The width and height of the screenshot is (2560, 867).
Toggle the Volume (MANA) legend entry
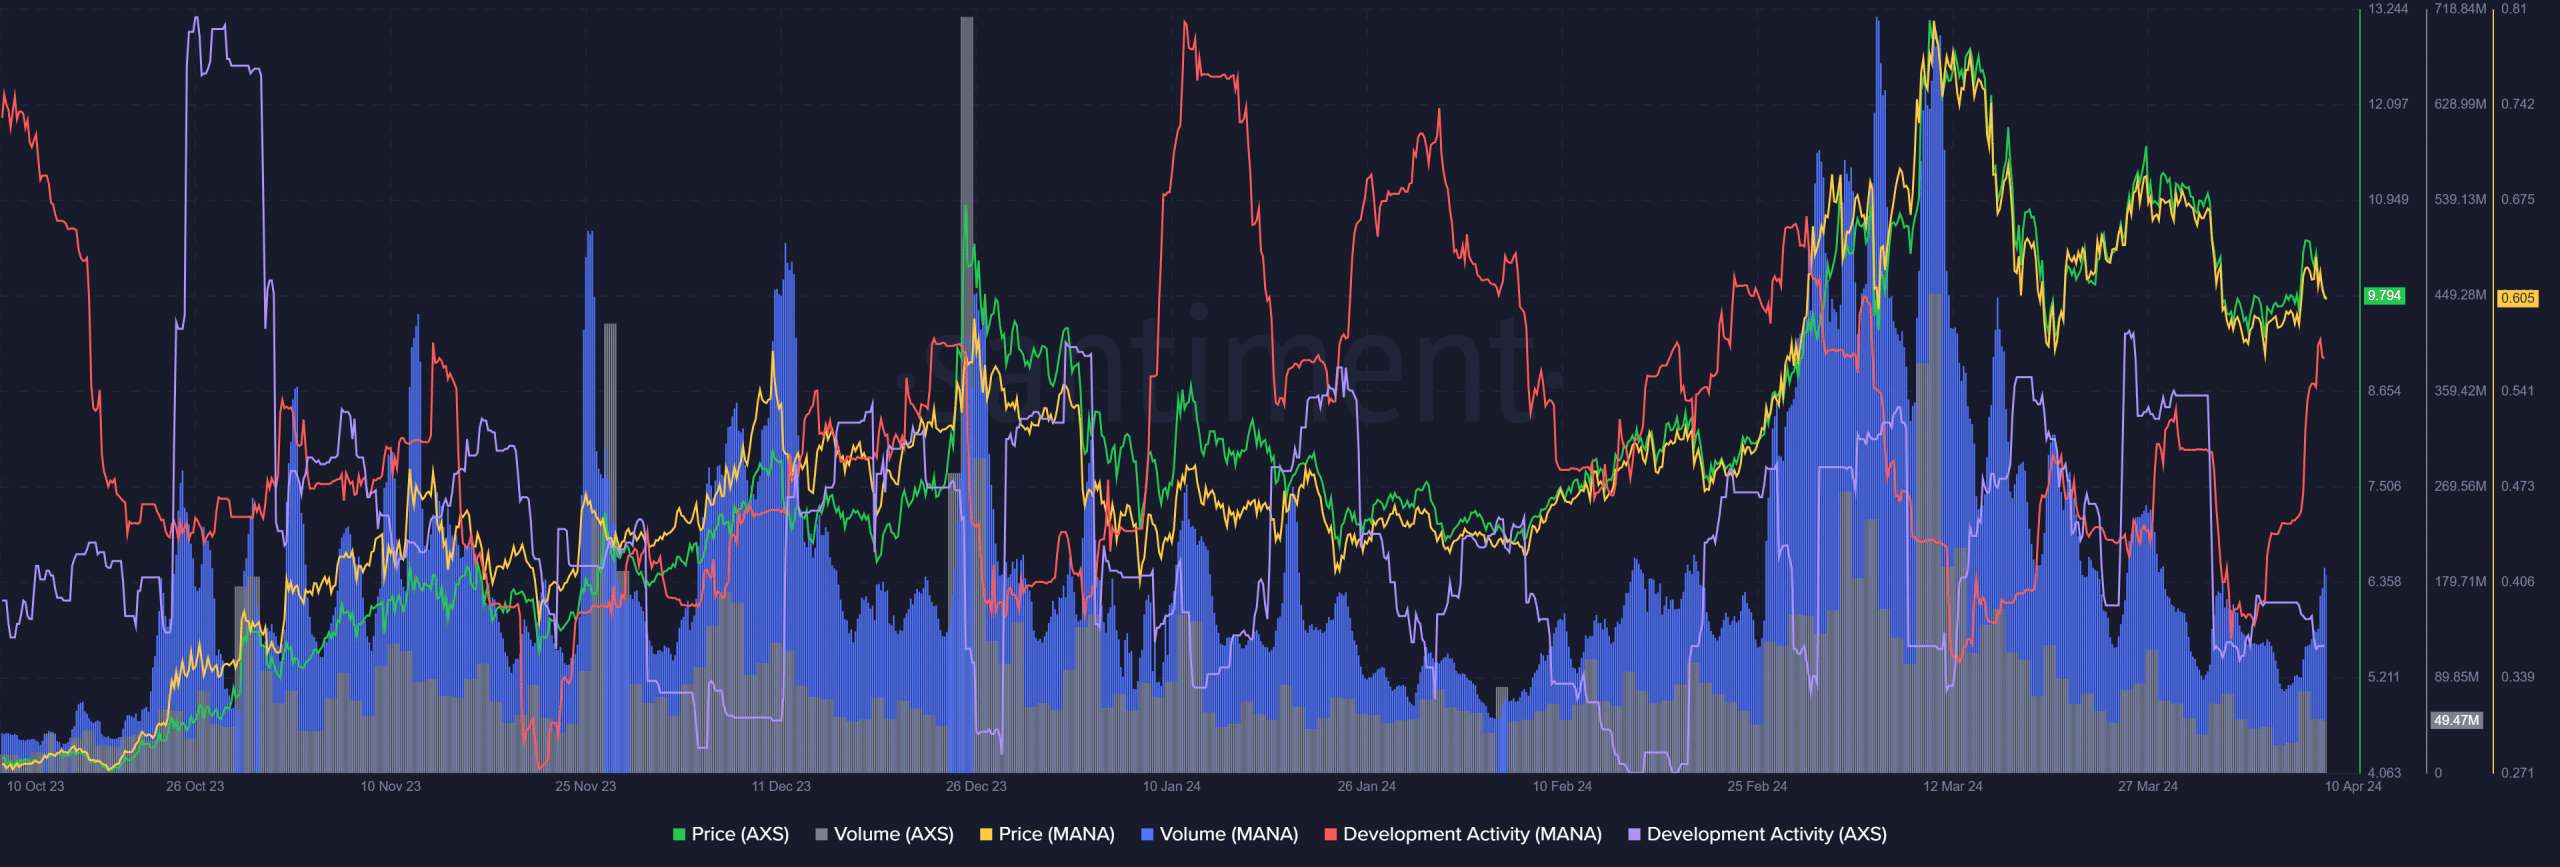coord(1219,834)
